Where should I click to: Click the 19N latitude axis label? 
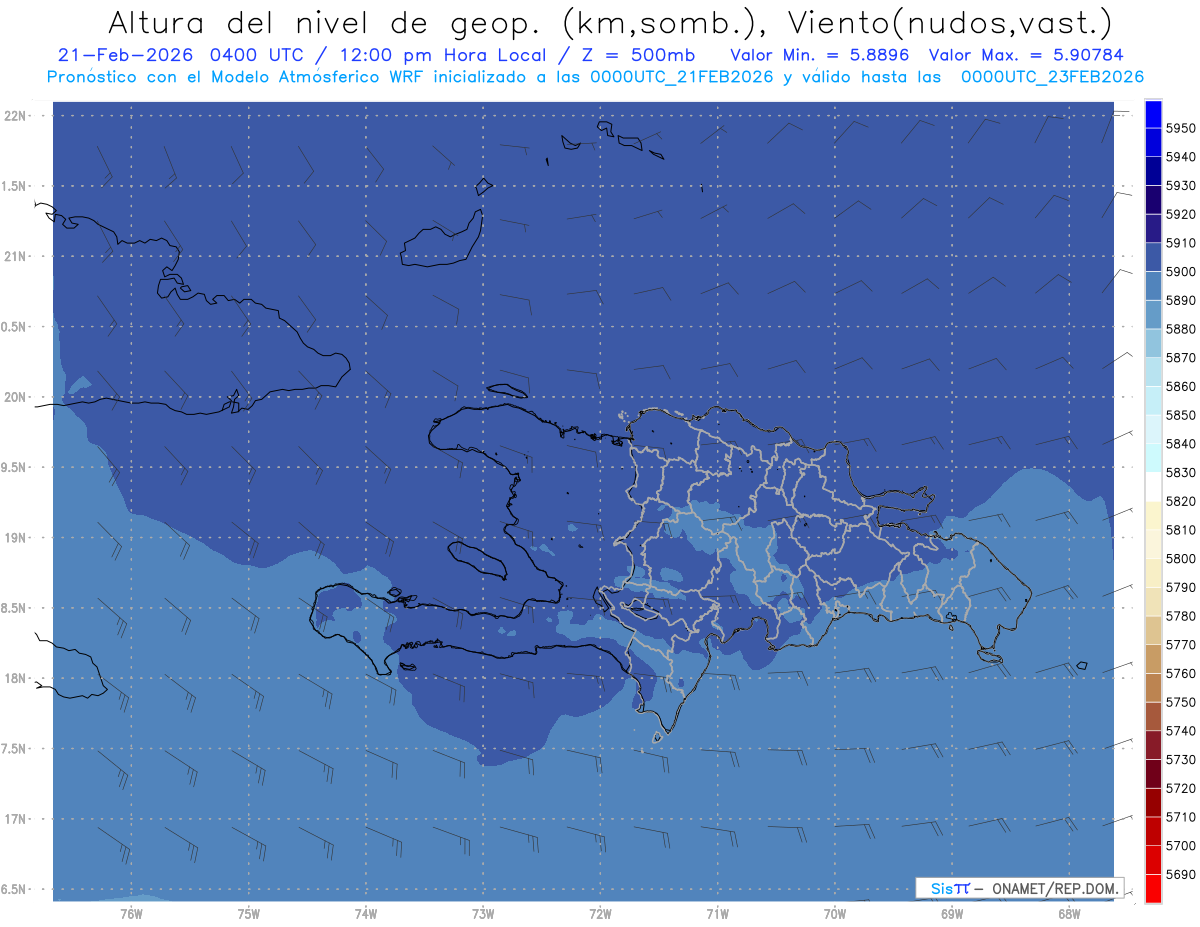point(16,538)
